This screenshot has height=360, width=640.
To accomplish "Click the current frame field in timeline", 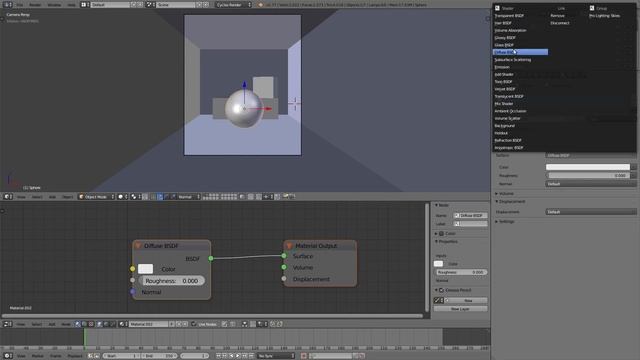I will tap(195, 356).
